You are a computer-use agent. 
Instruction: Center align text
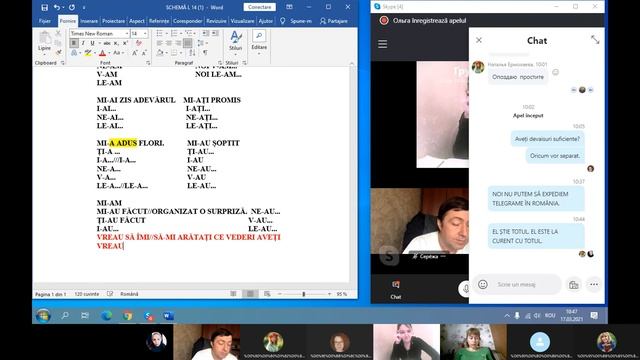[169, 43]
